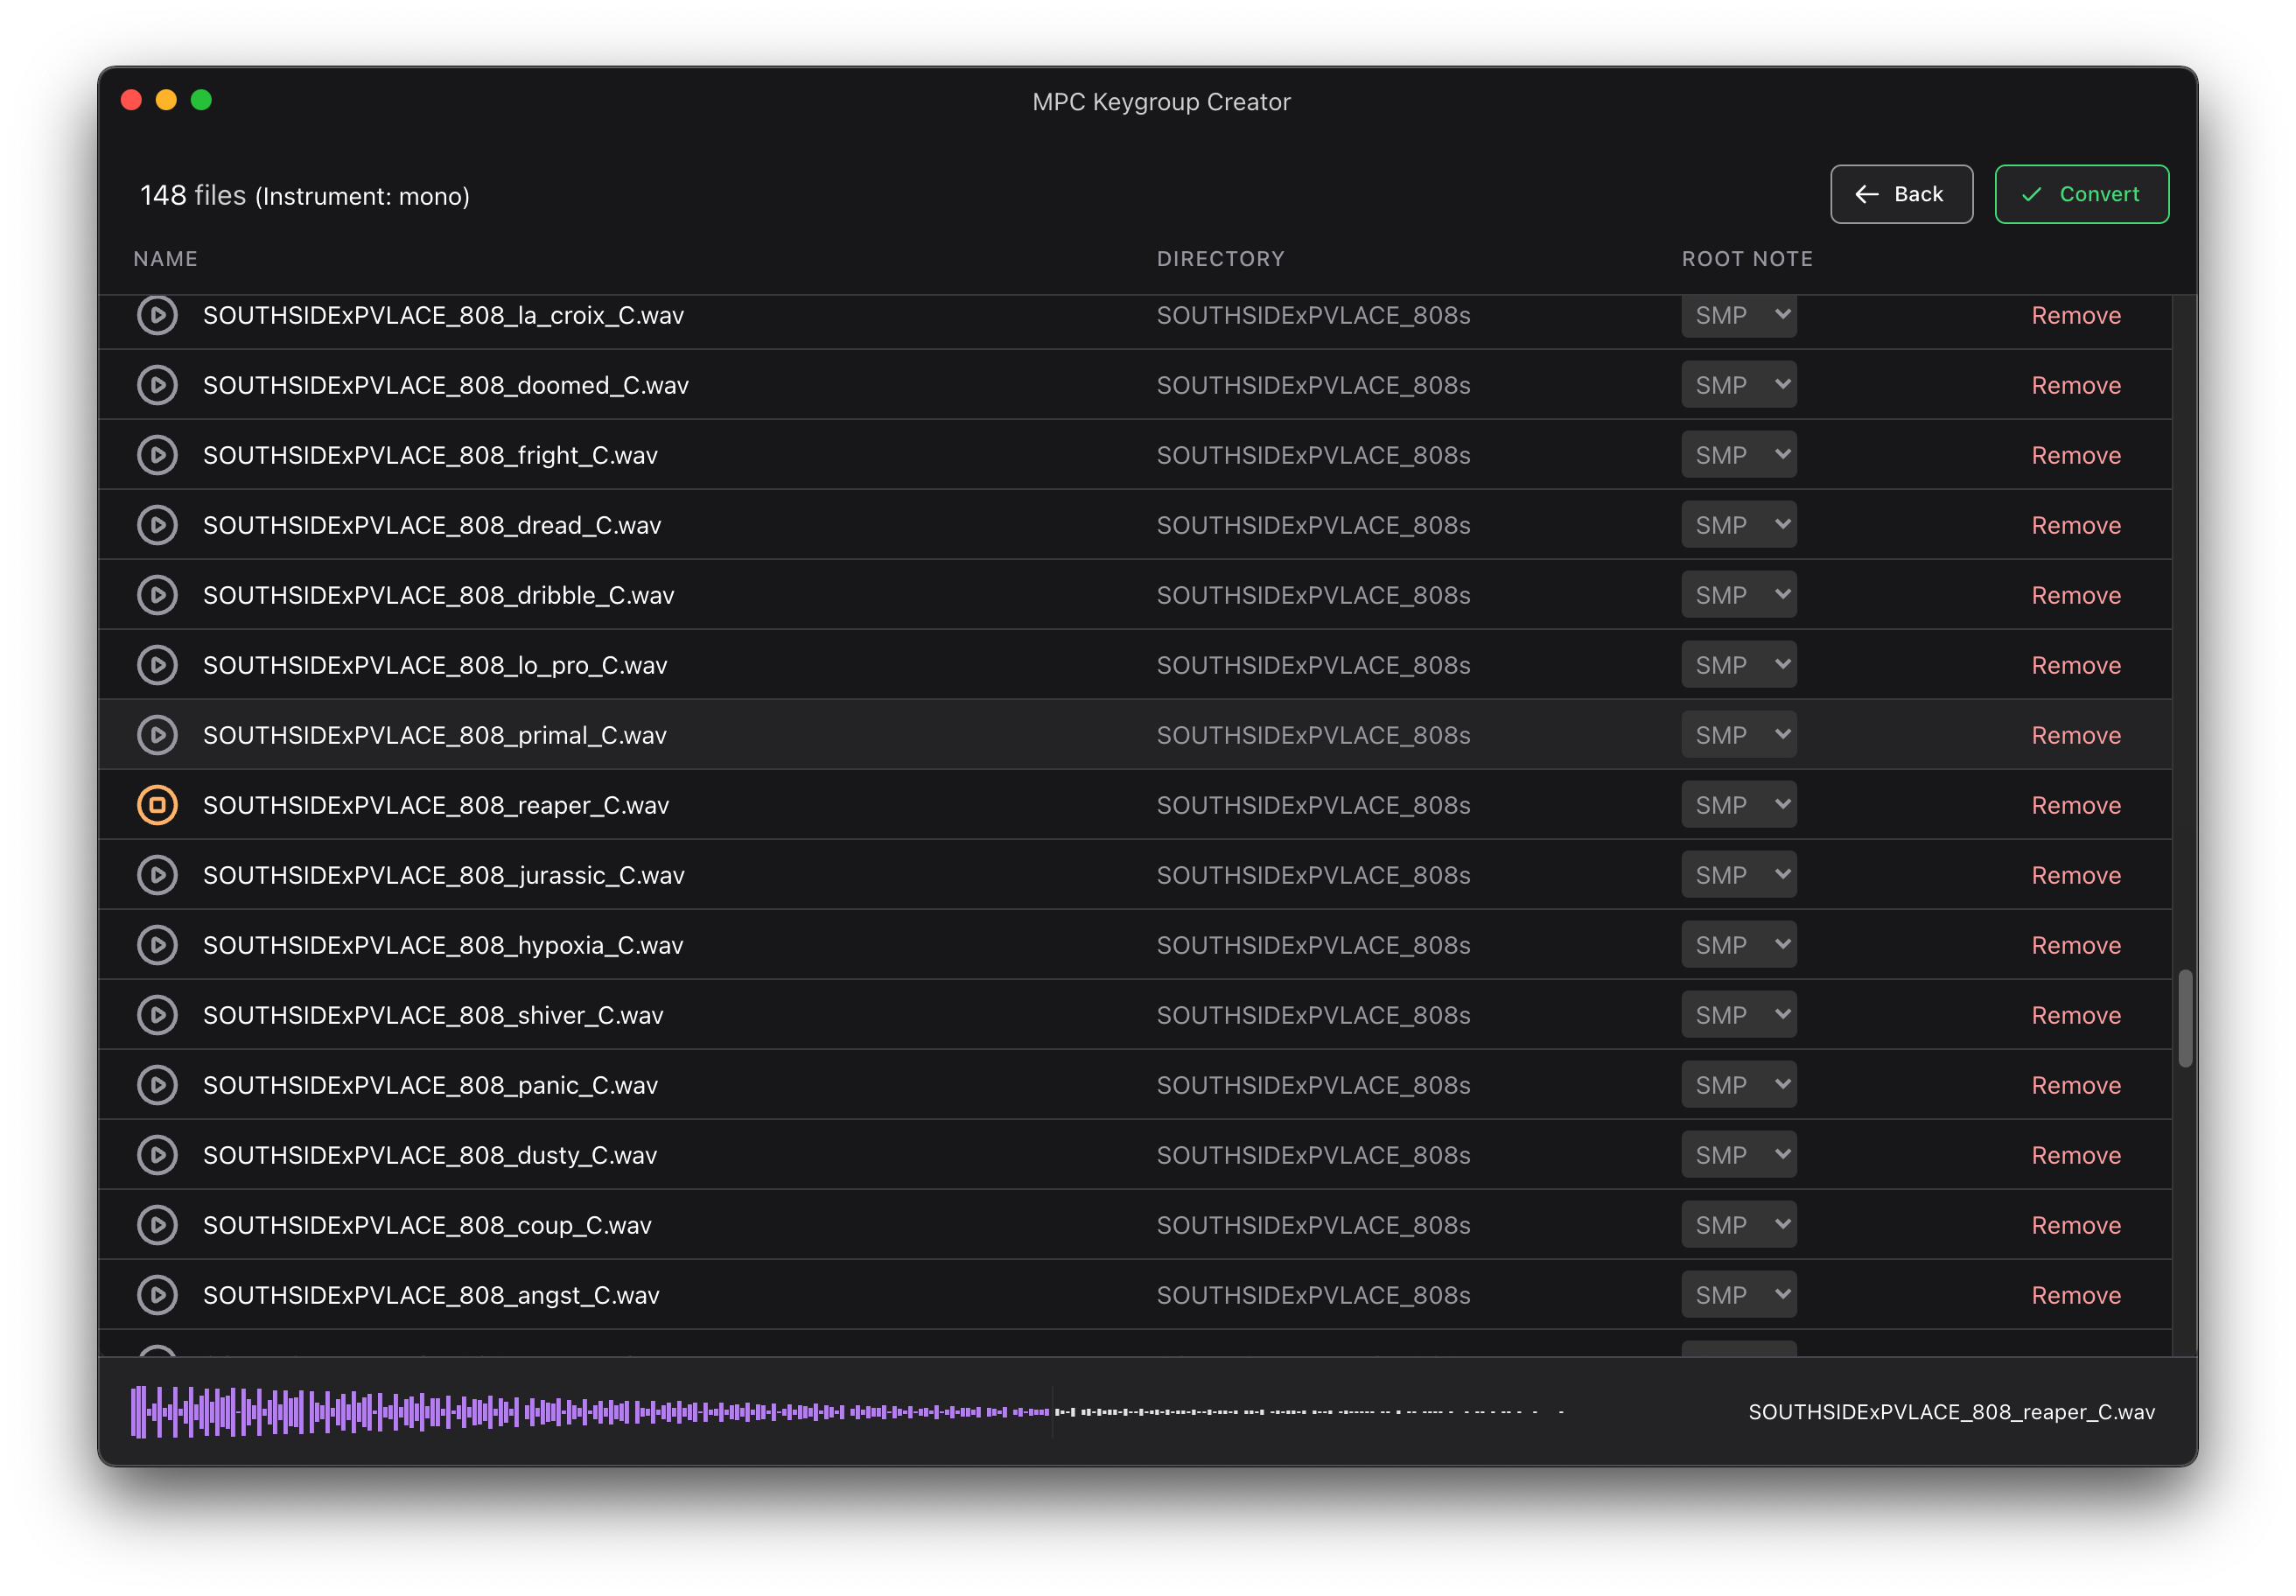
Task: Open root note dropdown for dusty_C.wav
Action: [x=1738, y=1155]
